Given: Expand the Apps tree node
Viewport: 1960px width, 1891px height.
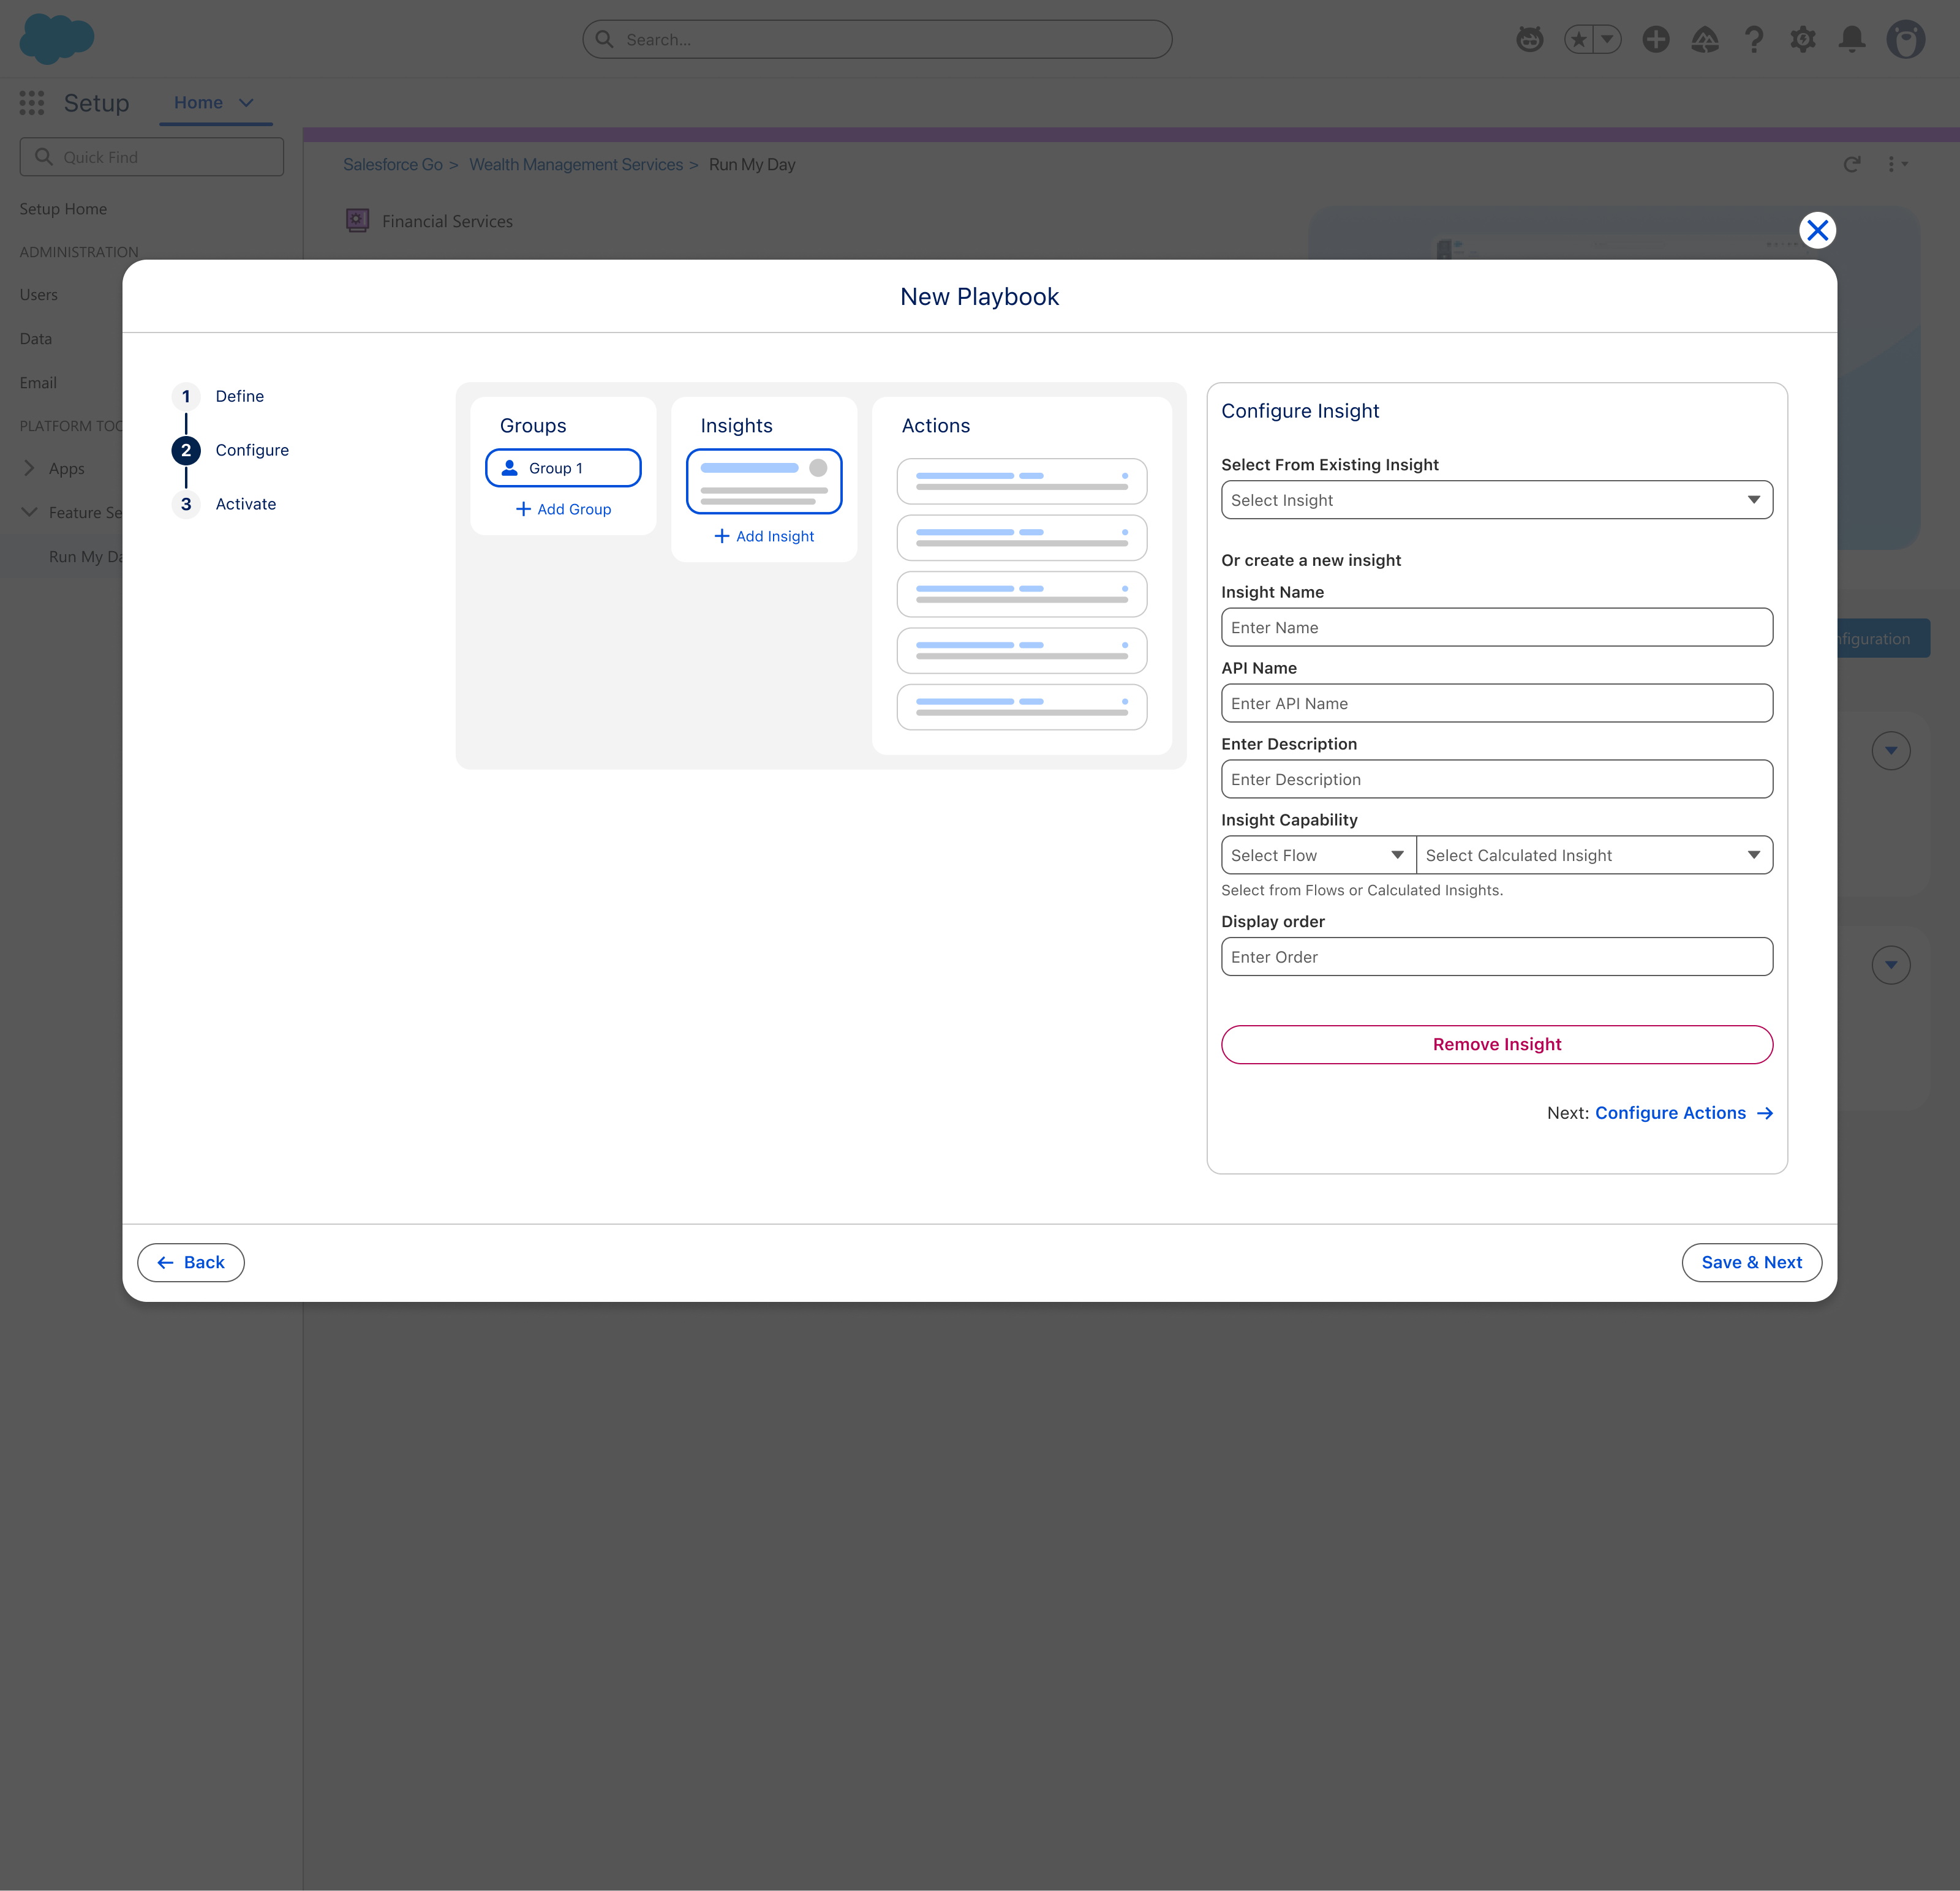Looking at the screenshot, I should pos(29,468).
